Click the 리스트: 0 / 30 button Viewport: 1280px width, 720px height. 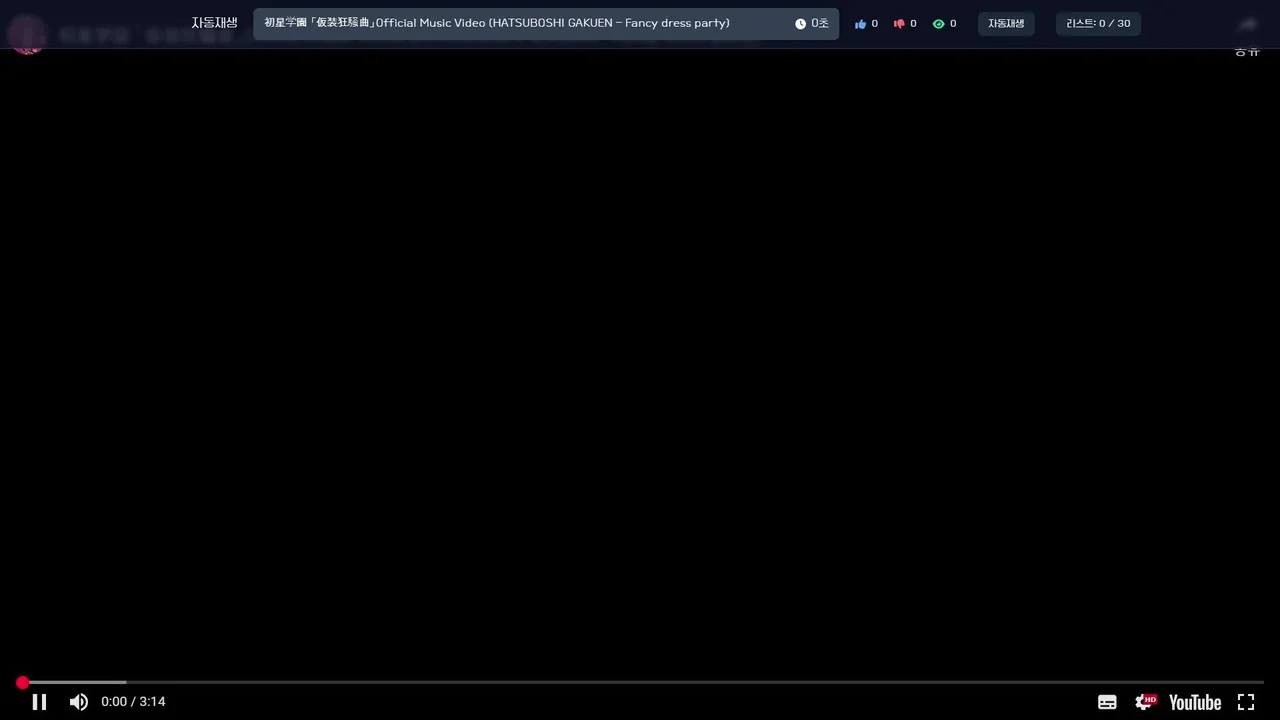click(1098, 24)
